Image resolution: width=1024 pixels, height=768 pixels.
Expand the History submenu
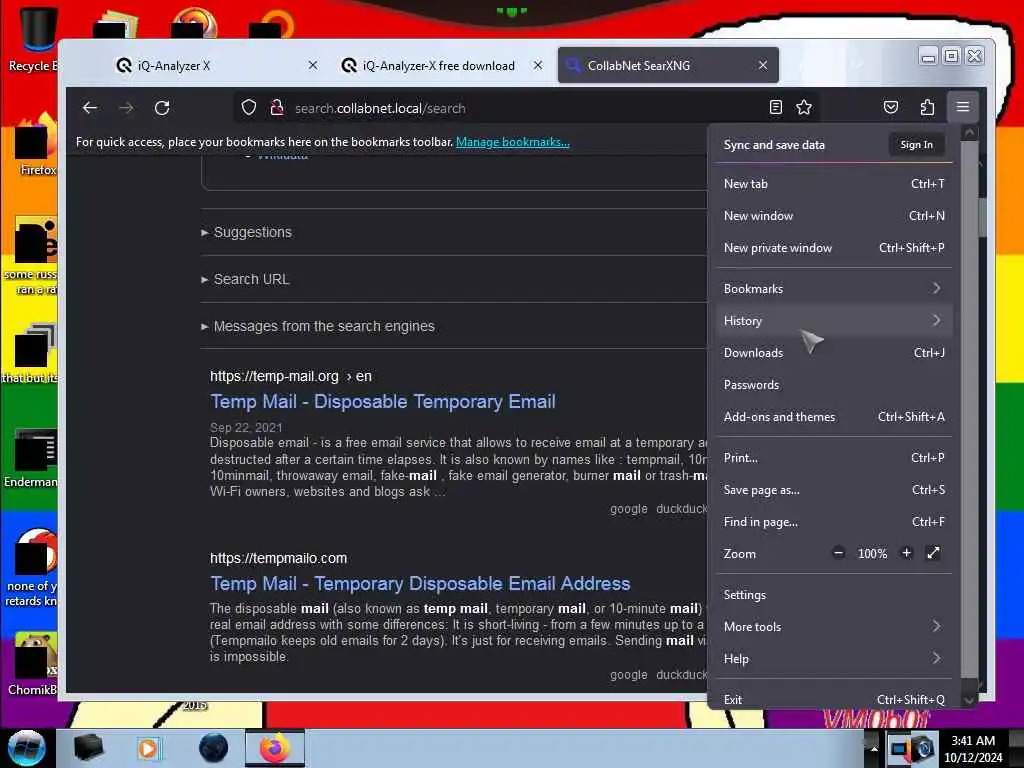[x=834, y=321]
